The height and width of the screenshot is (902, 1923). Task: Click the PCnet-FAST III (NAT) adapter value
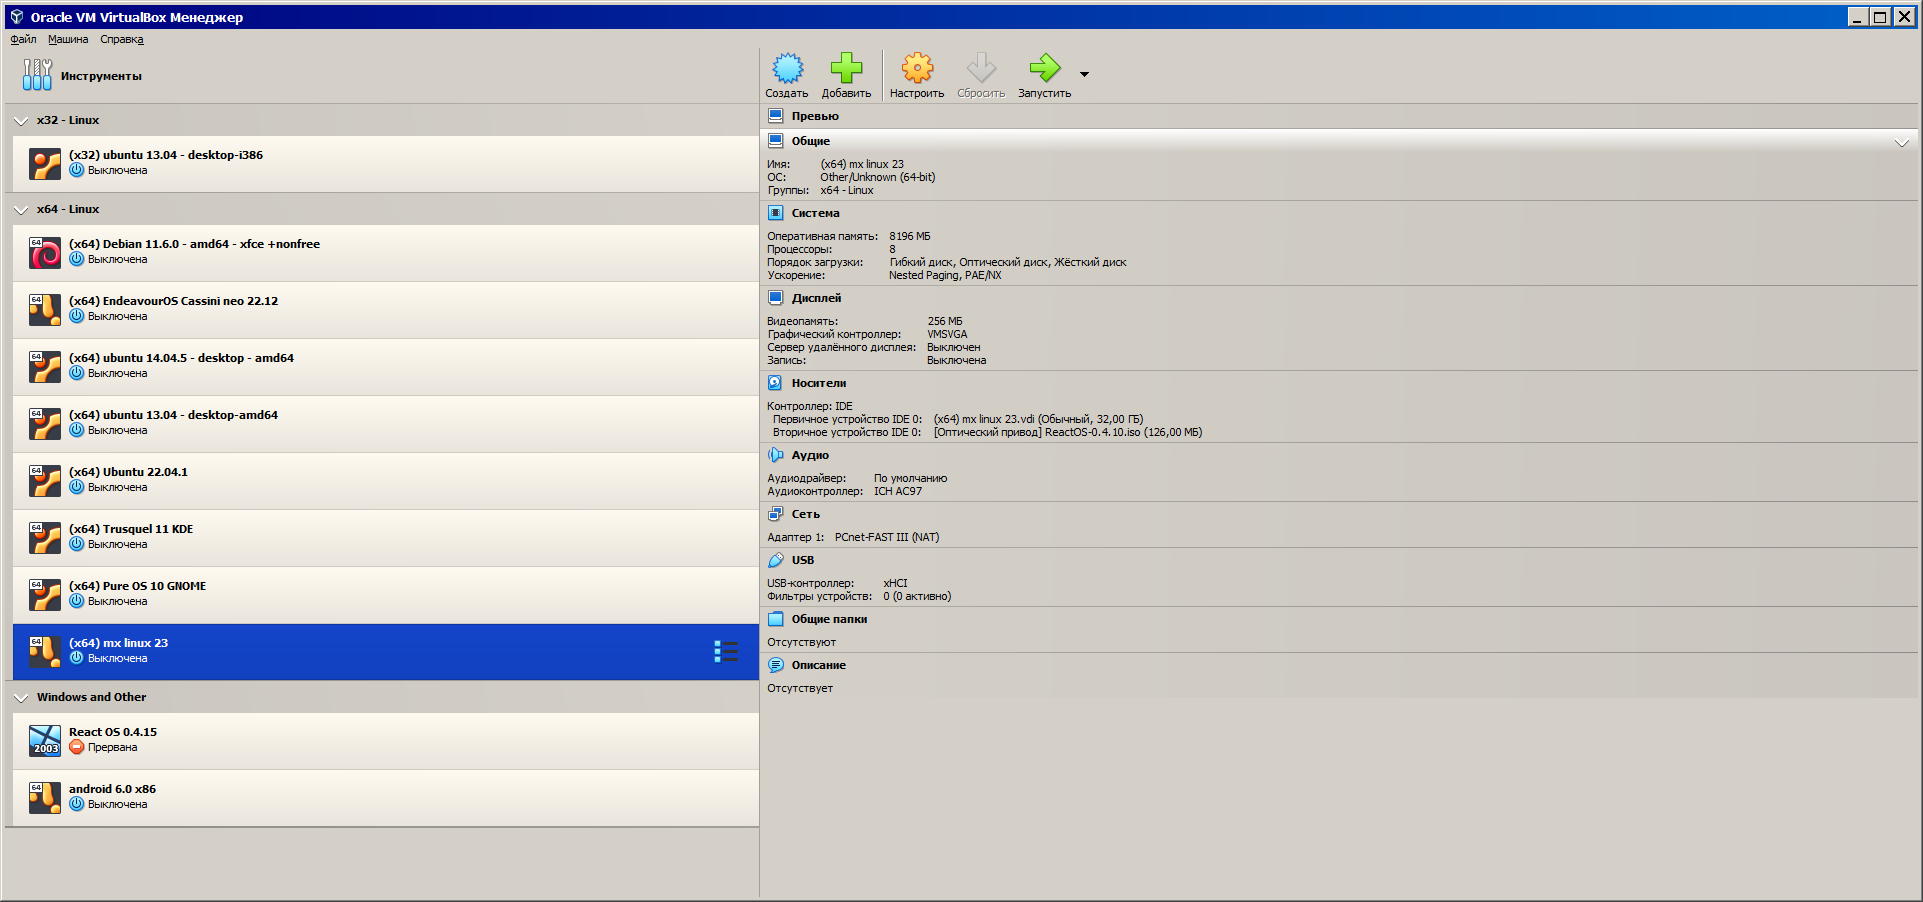click(887, 538)
